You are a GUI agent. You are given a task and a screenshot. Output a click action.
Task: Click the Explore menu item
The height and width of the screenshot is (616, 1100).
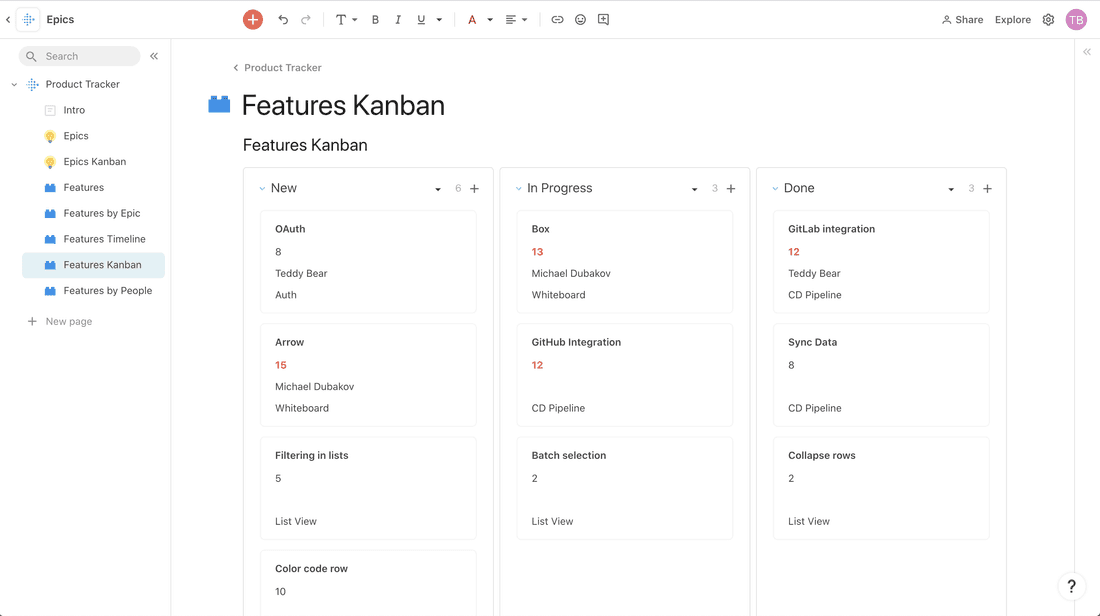pos(1012,19)
